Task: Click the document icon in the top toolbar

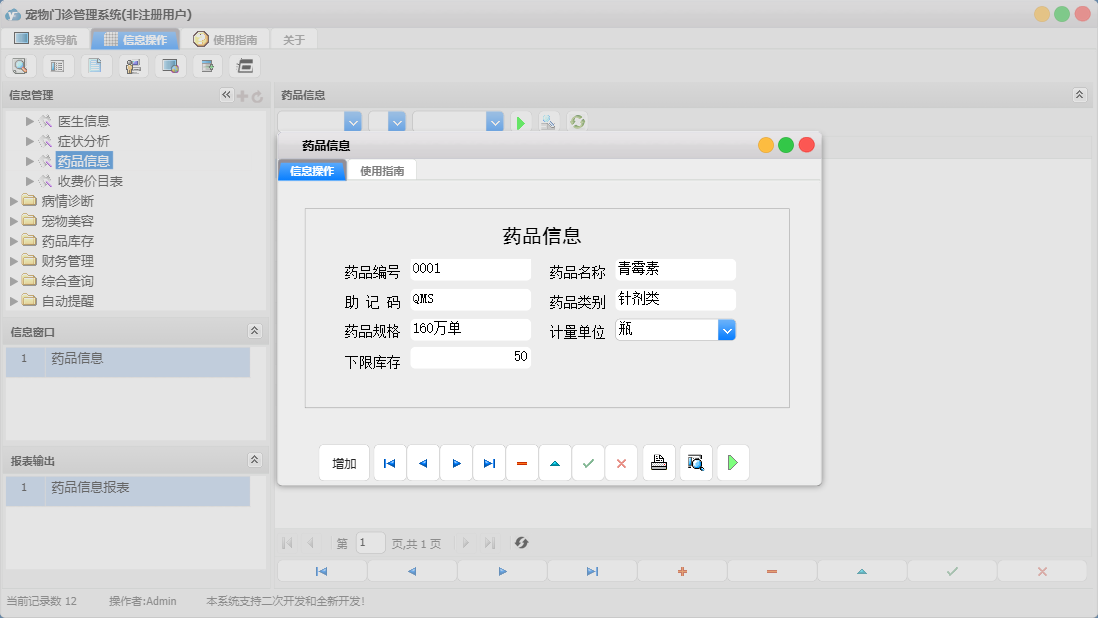Action: coord(95,65)
